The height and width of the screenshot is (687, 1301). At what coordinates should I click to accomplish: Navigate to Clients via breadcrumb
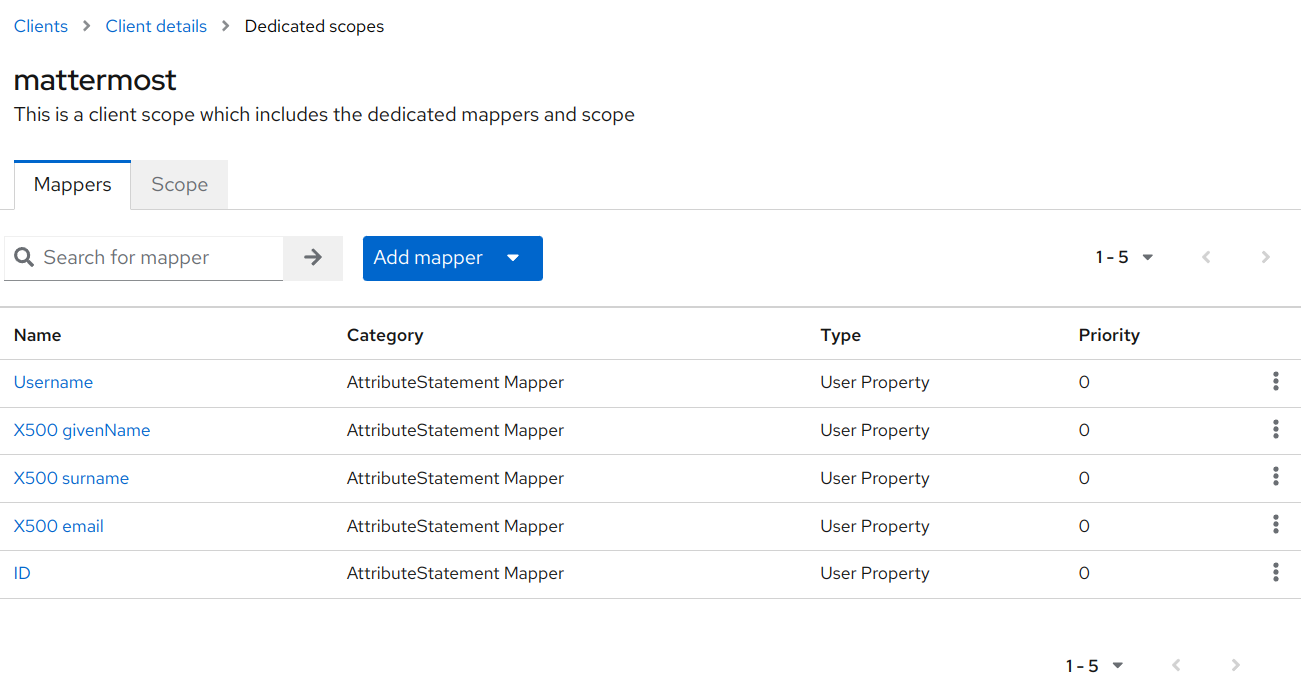coord(40,25)
